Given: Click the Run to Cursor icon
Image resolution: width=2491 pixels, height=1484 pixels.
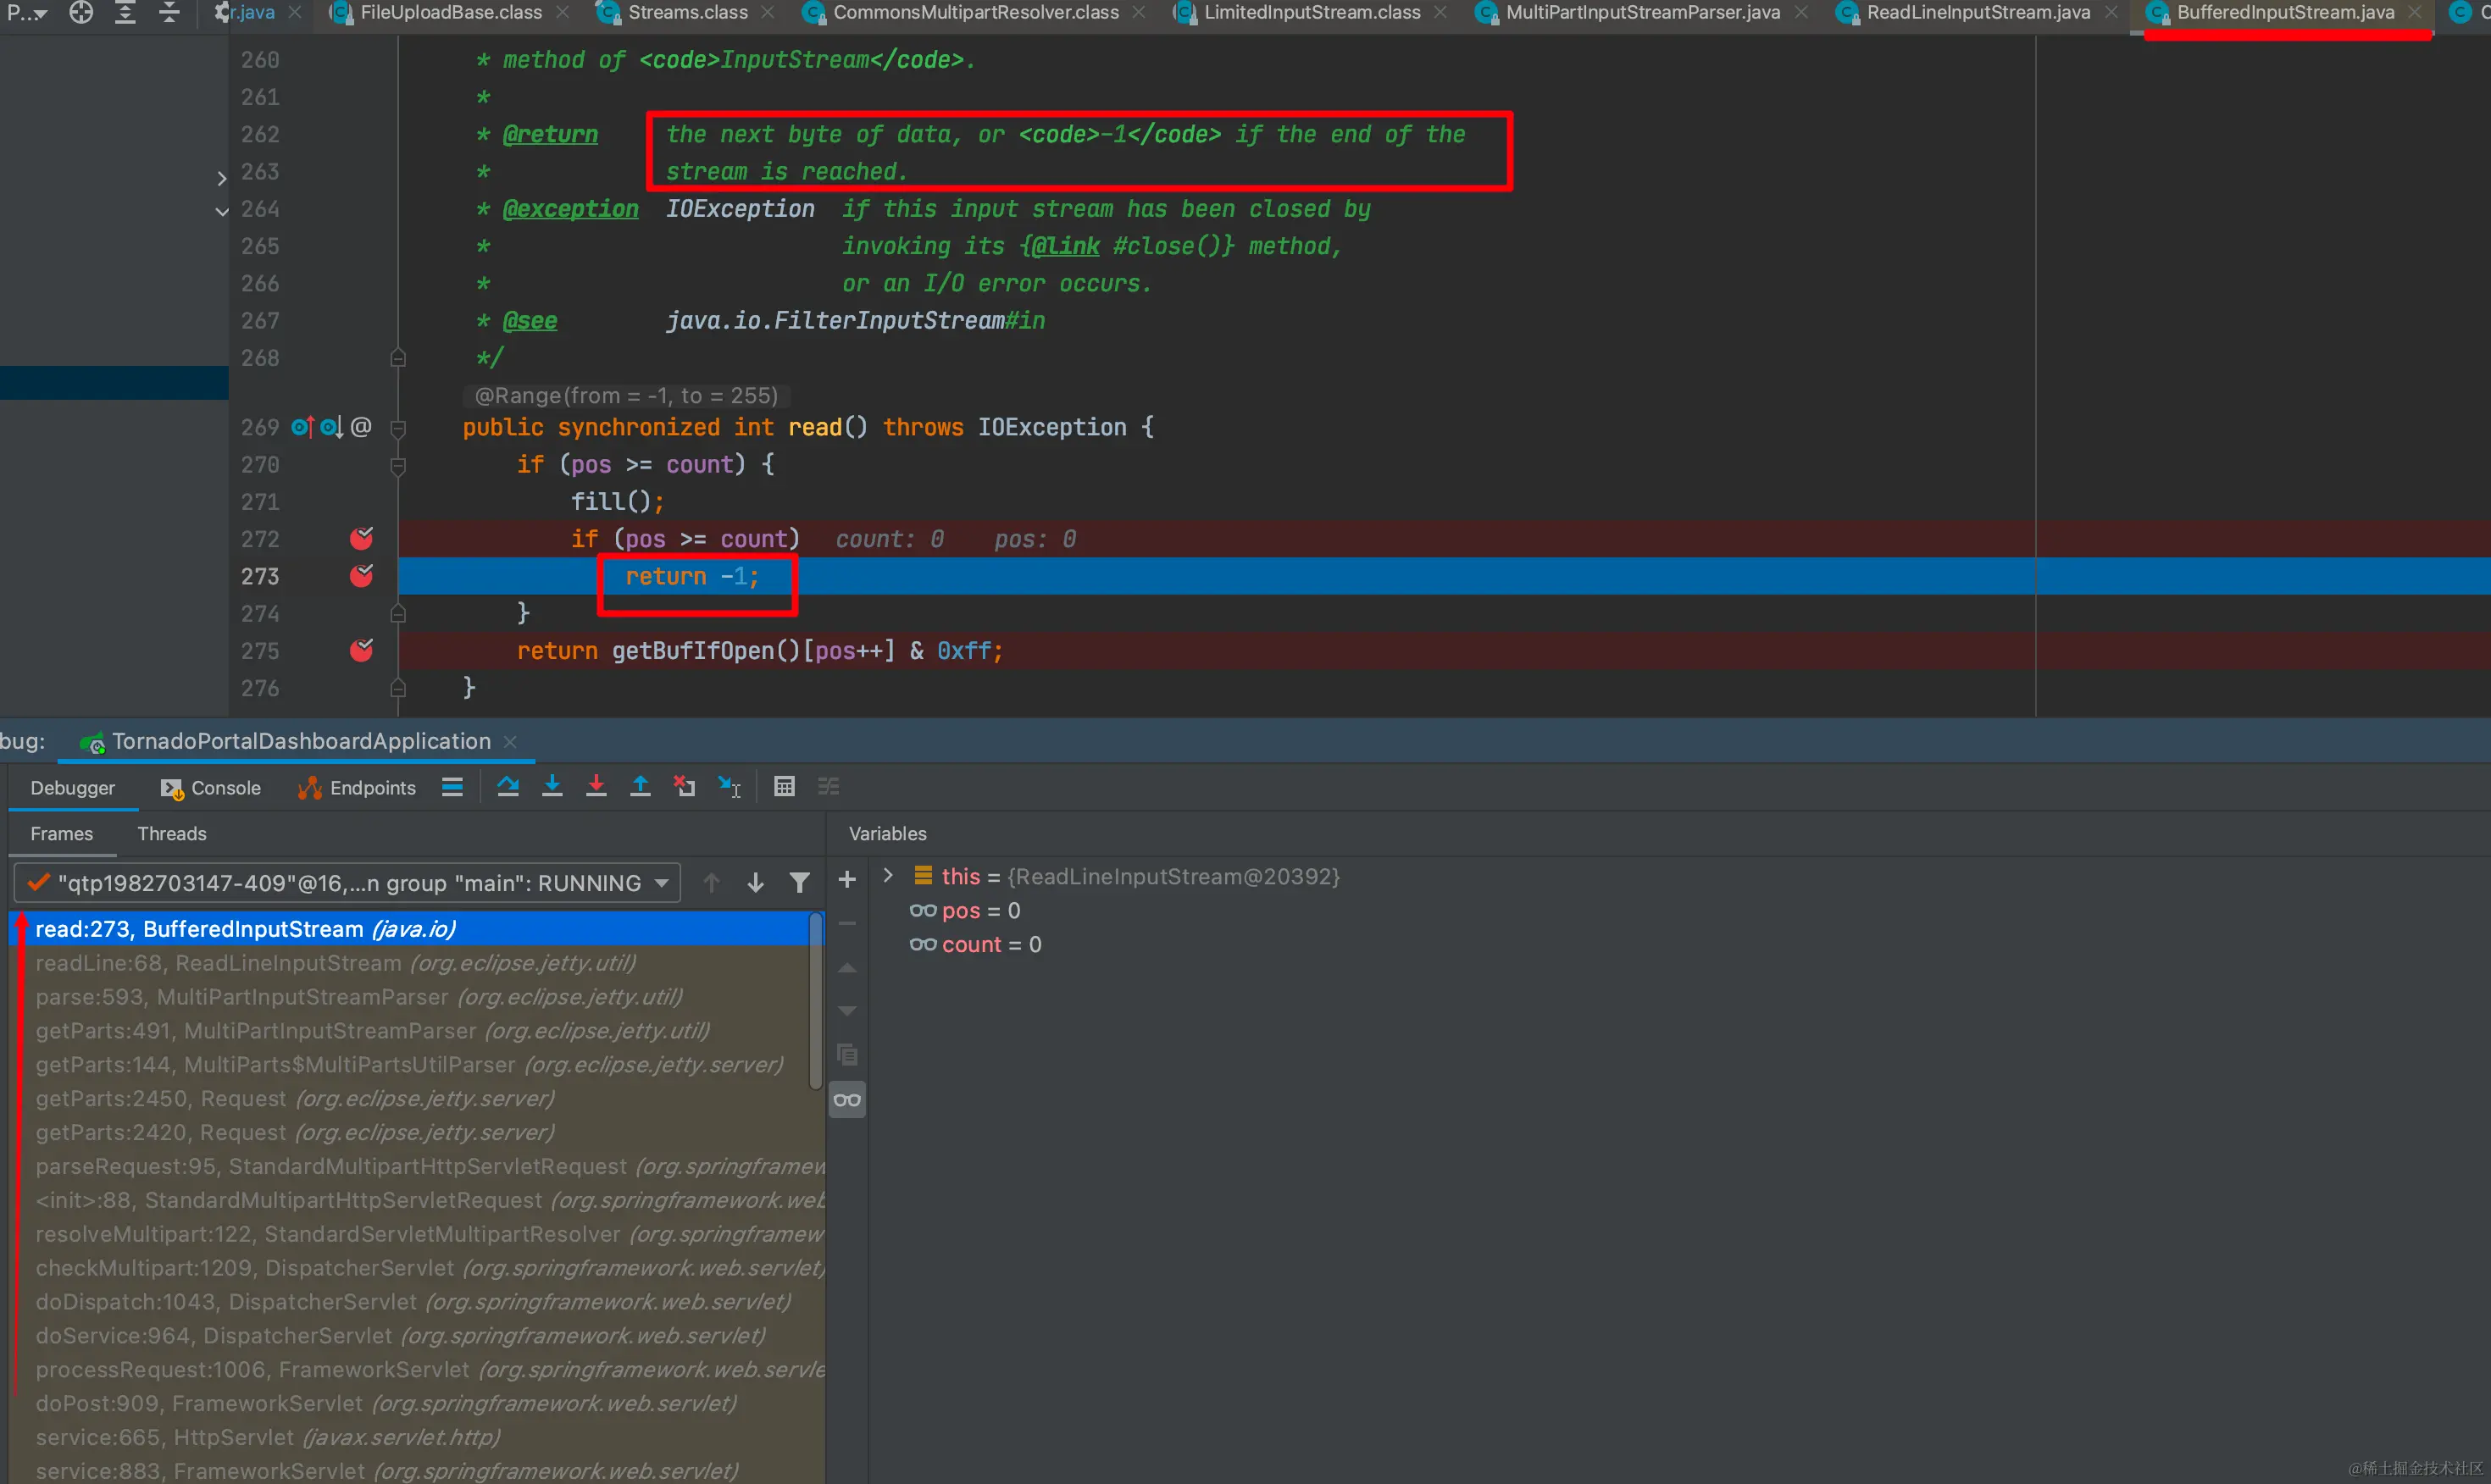Looking at the screenshot, I should [729, 787].
